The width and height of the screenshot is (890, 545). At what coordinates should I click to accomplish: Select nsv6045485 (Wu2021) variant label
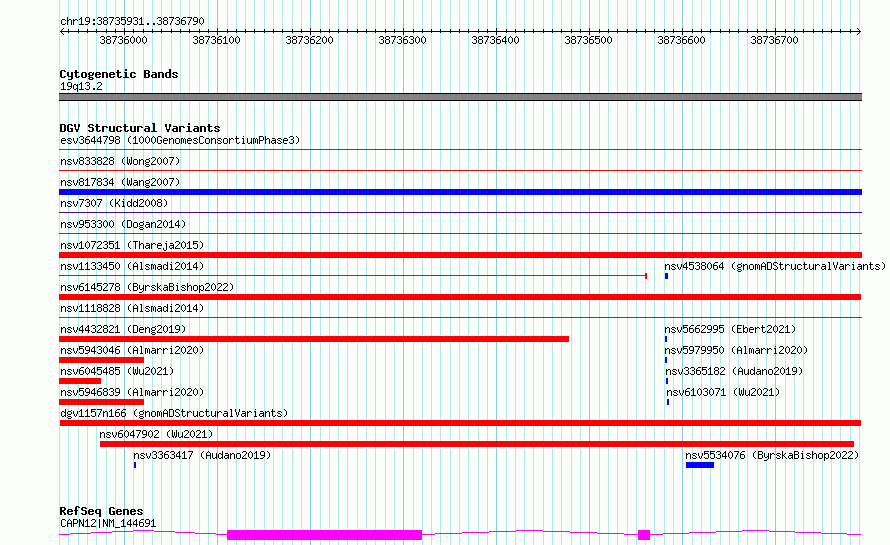coord(117,371)
